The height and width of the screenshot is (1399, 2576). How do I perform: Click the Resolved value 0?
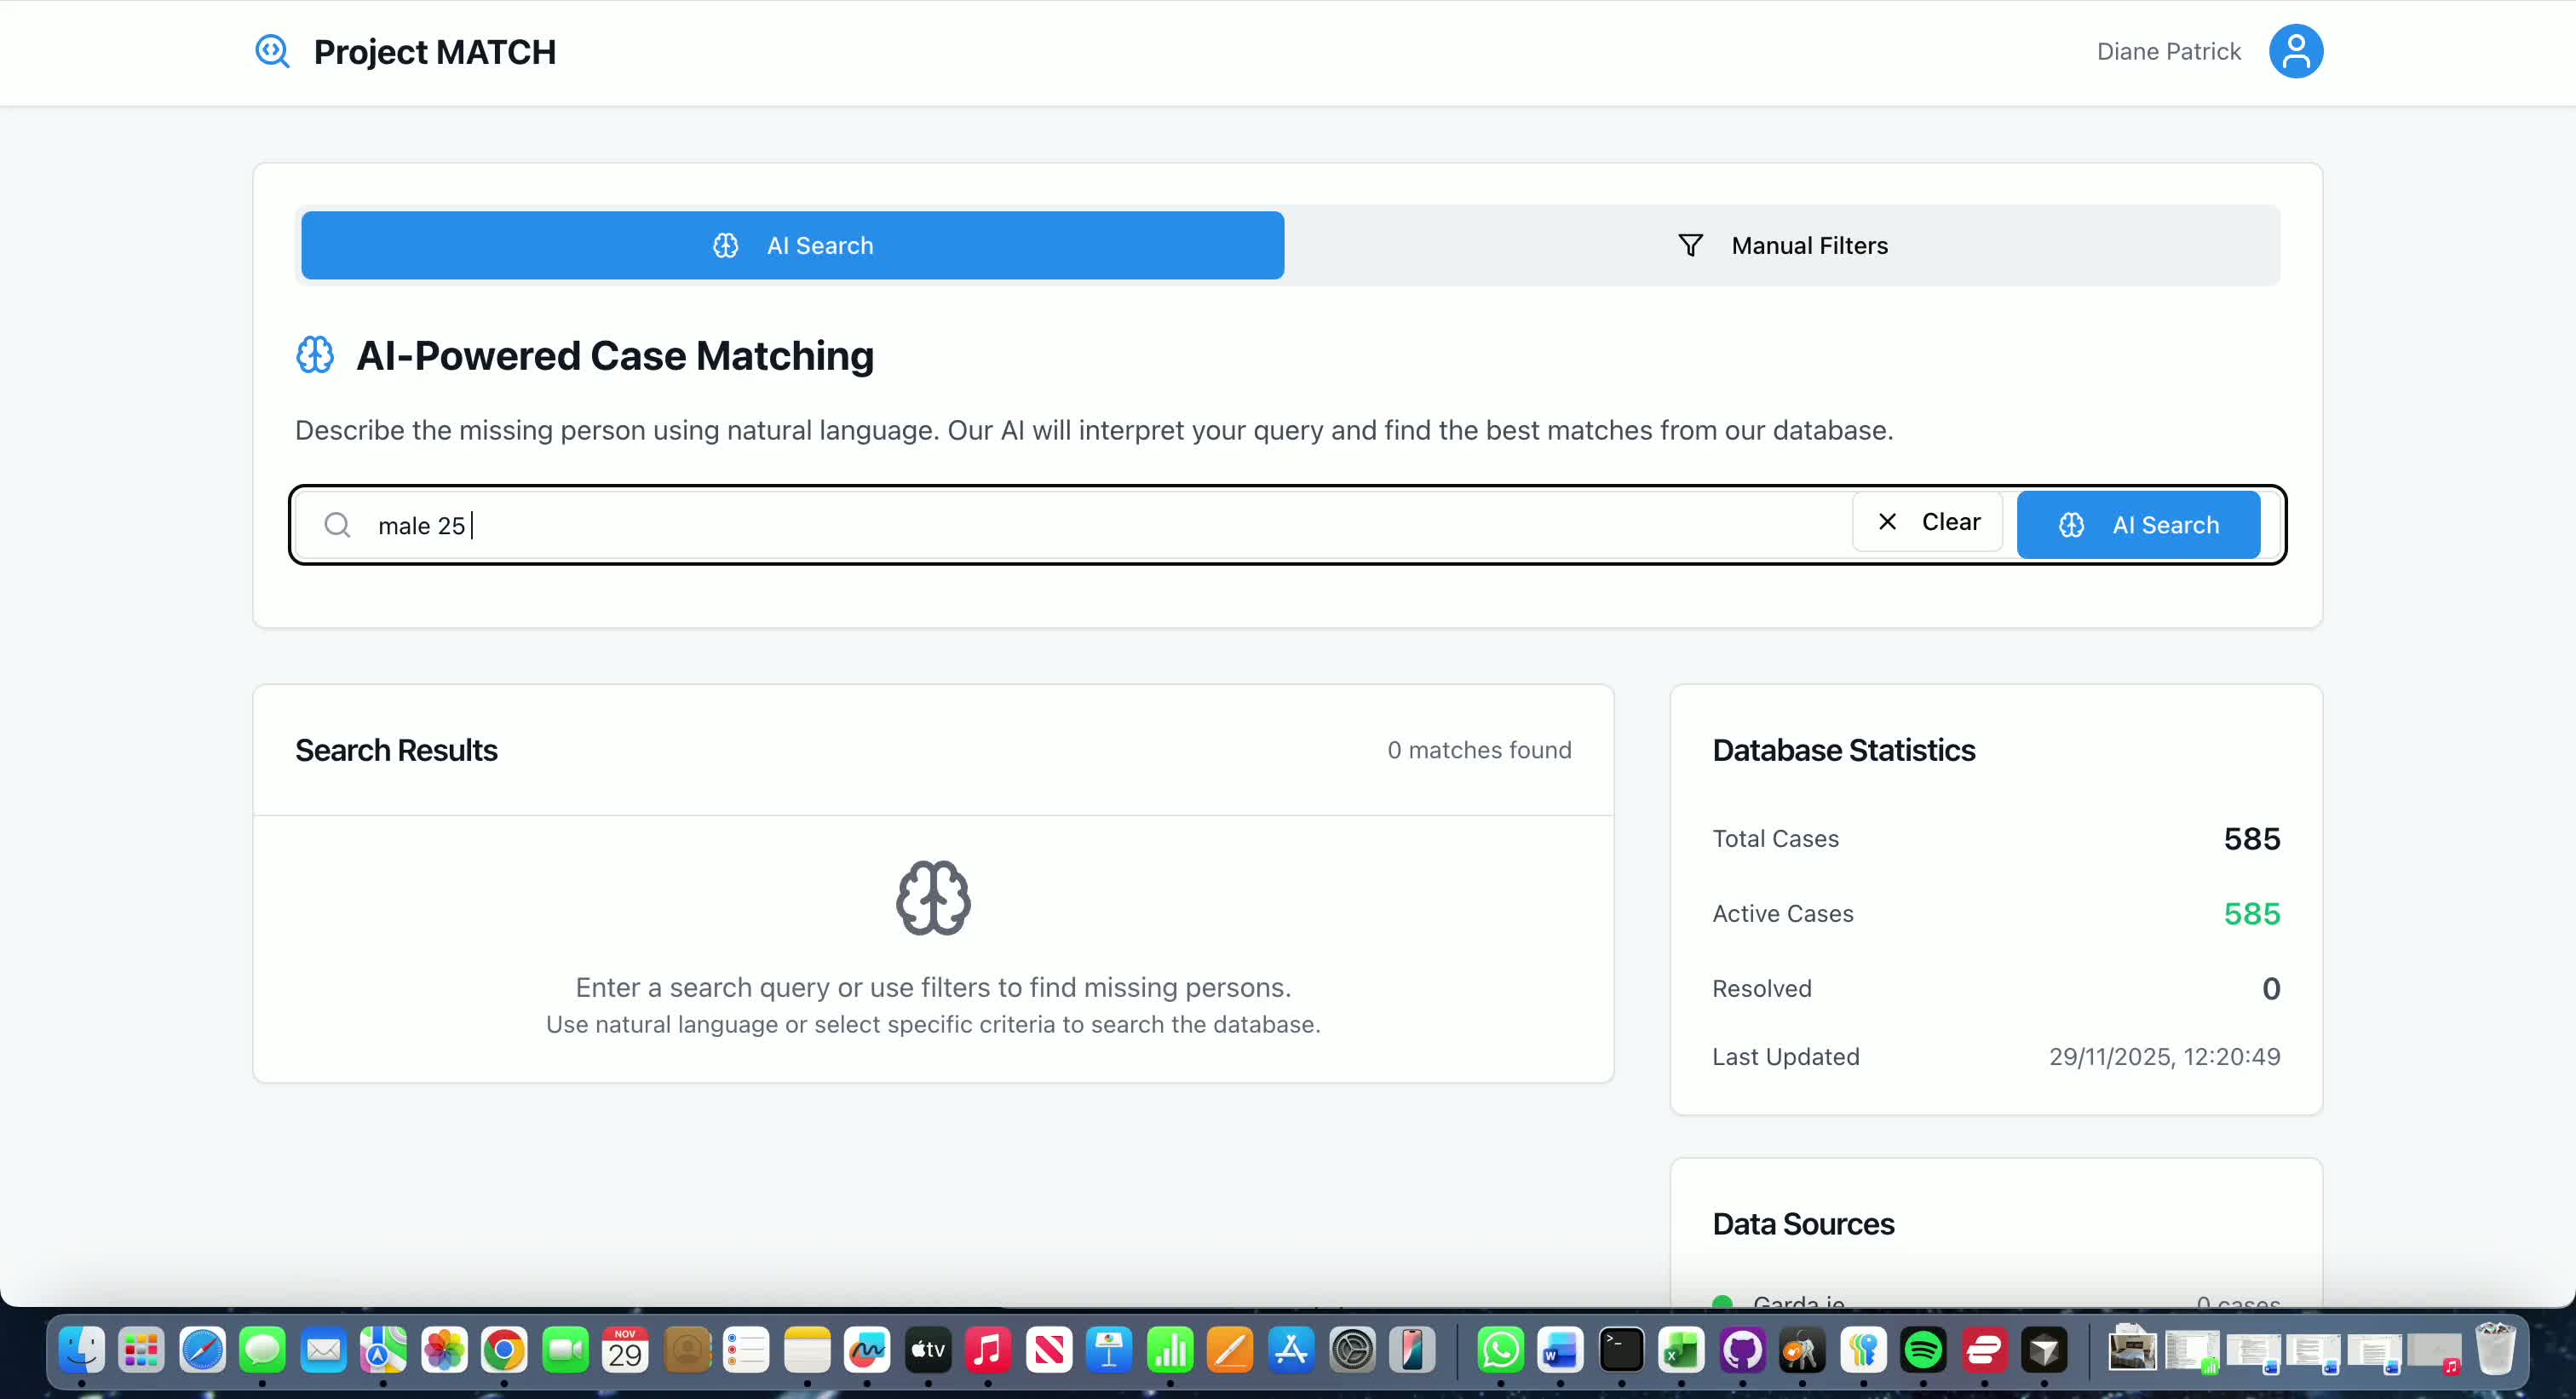click(2271, 988)
